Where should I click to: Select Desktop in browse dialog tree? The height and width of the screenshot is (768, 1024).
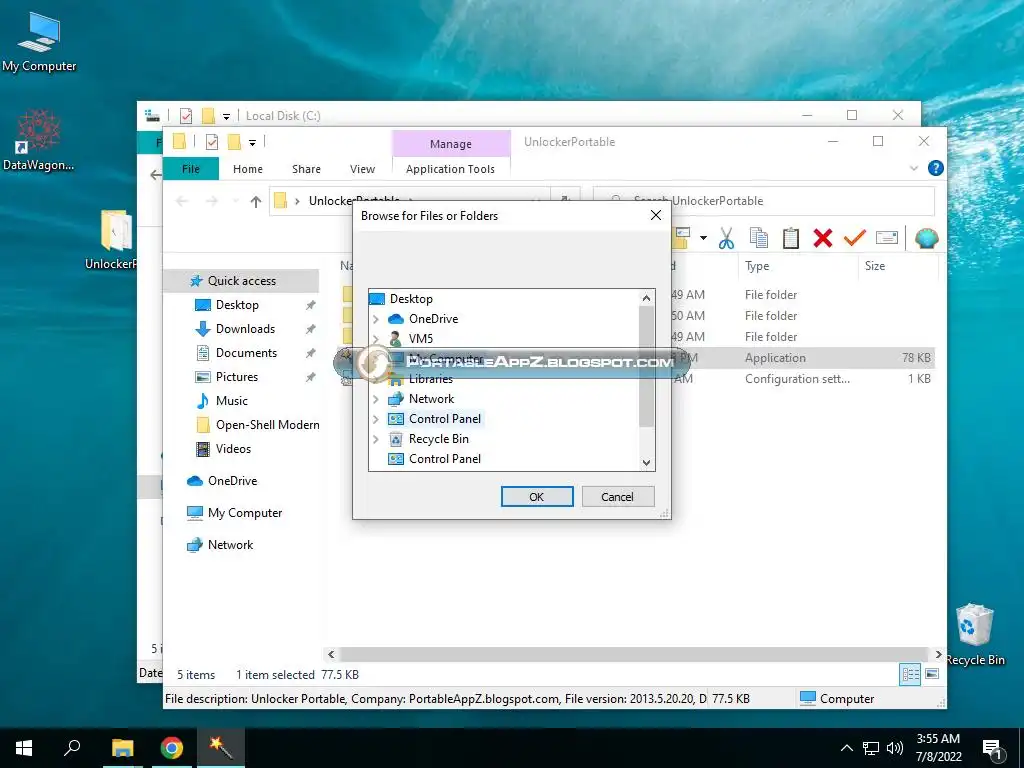point(411,298)
